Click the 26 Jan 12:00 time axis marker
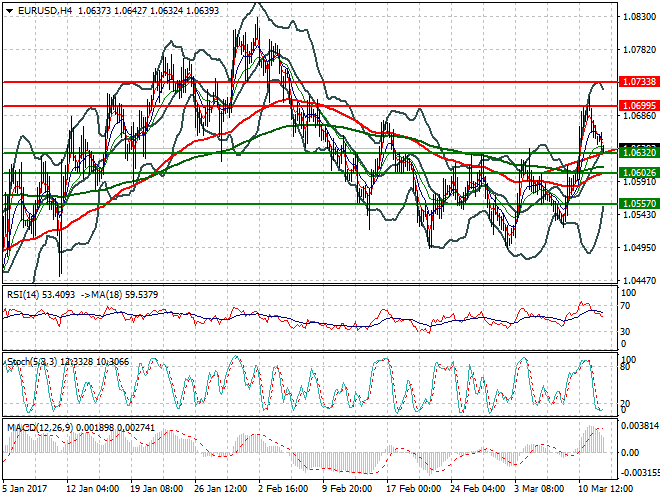This screenshot has height=500, width=660. [220, 489]
